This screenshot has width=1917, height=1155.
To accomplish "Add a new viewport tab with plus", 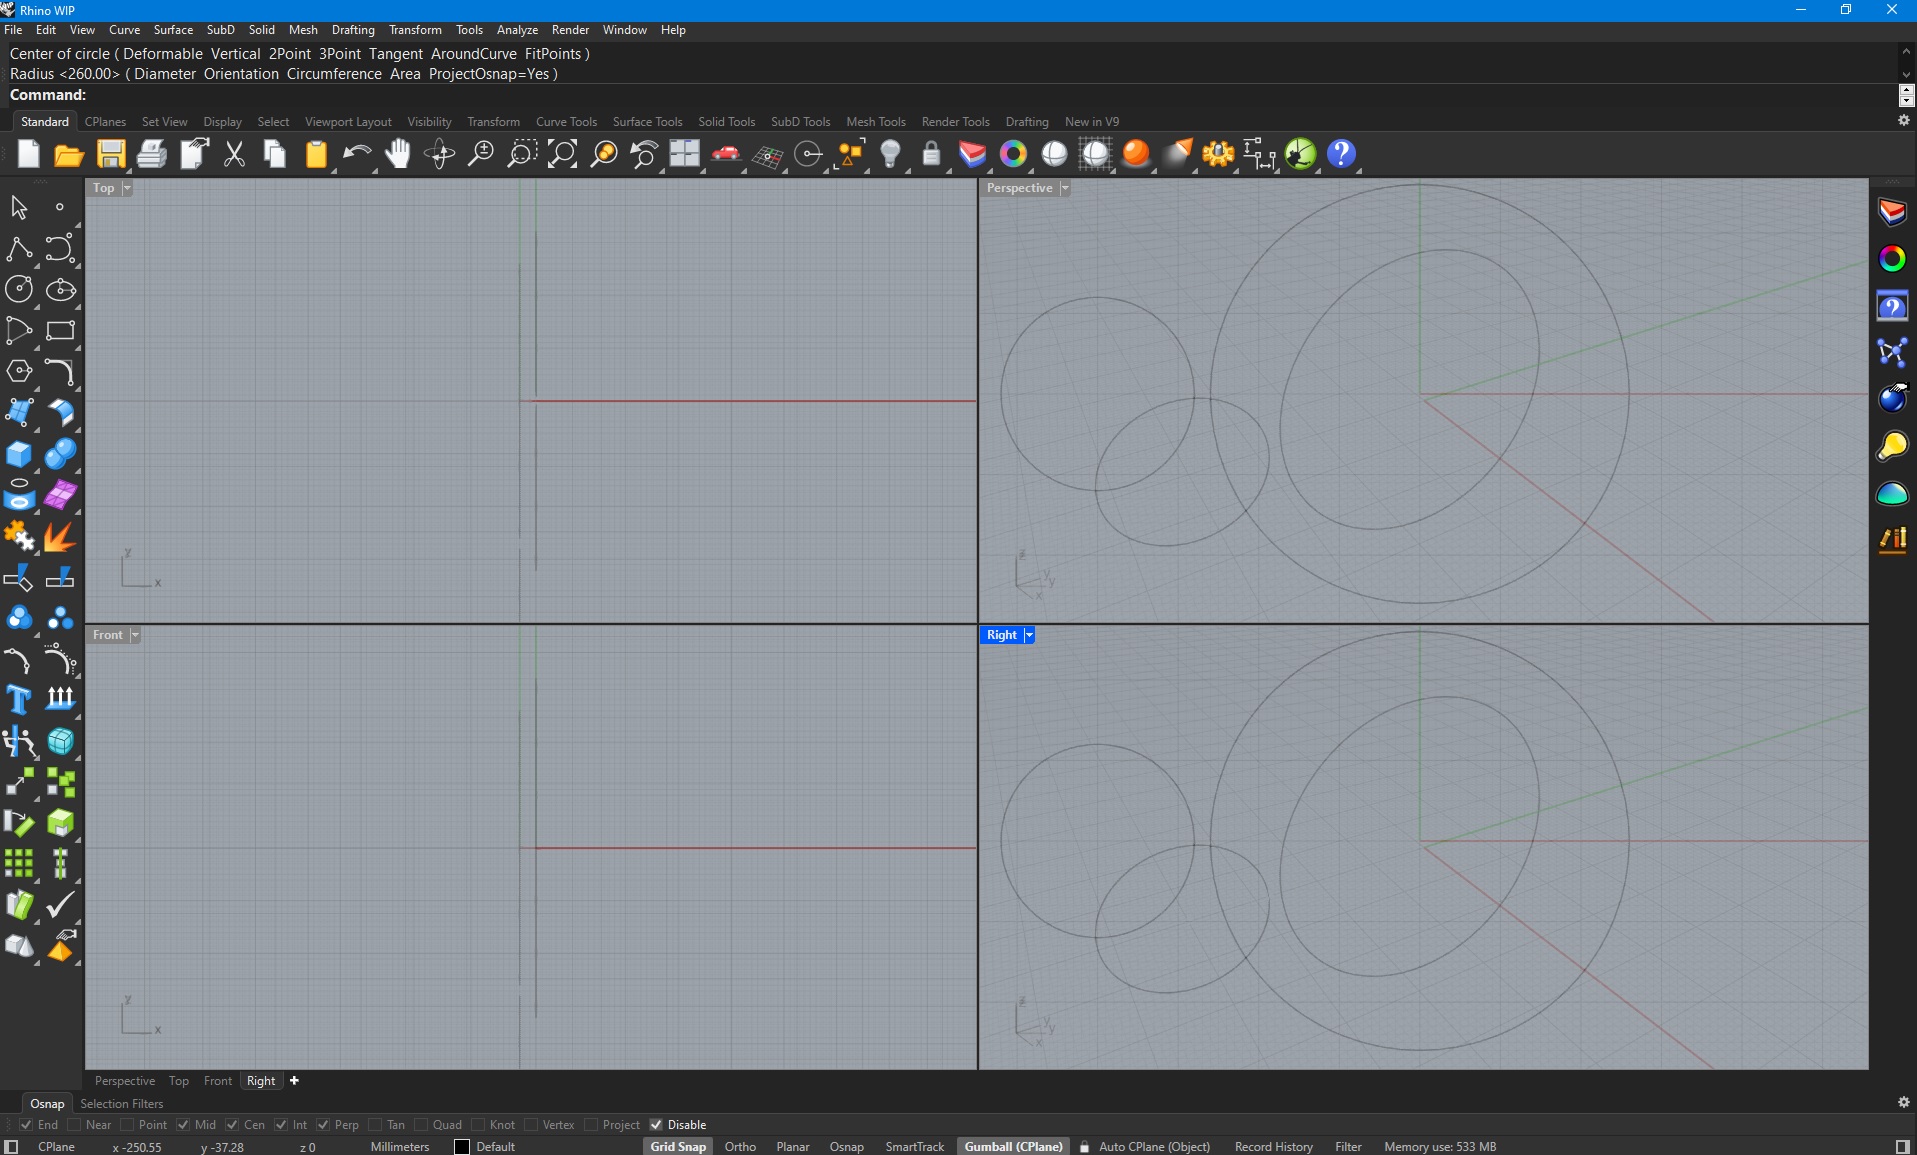I will 294,1081.
